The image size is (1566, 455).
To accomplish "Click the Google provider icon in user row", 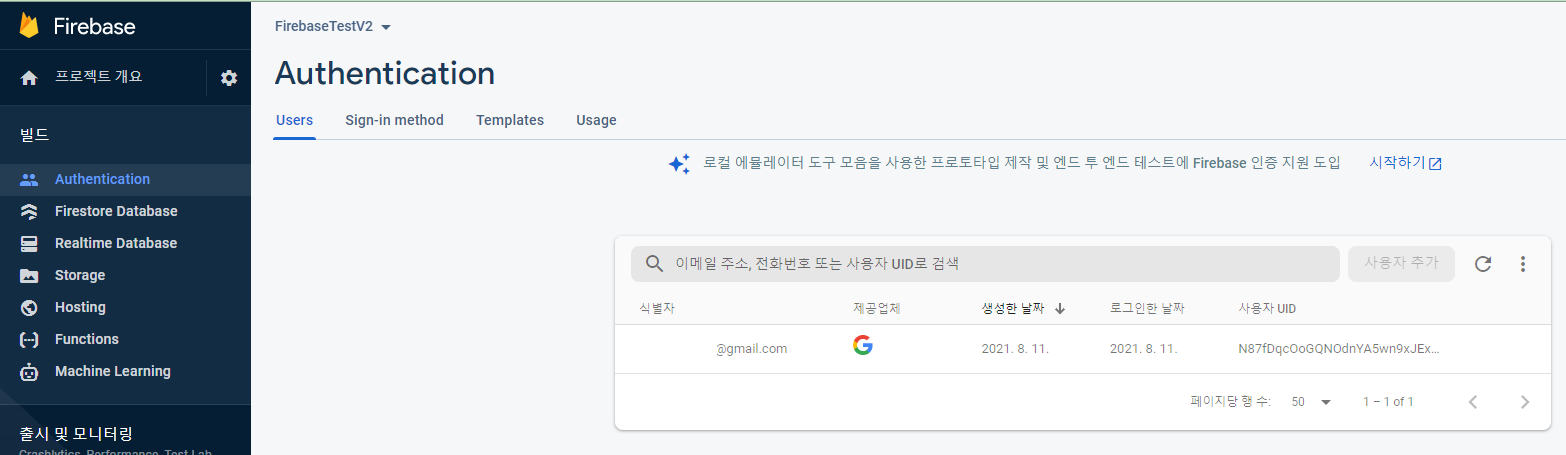I will tap(863, 345).
